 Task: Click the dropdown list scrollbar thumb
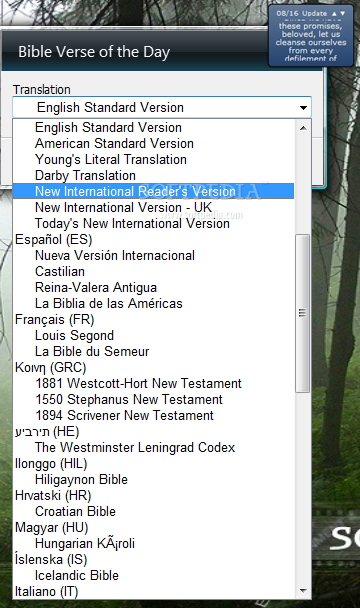point(303,313)
